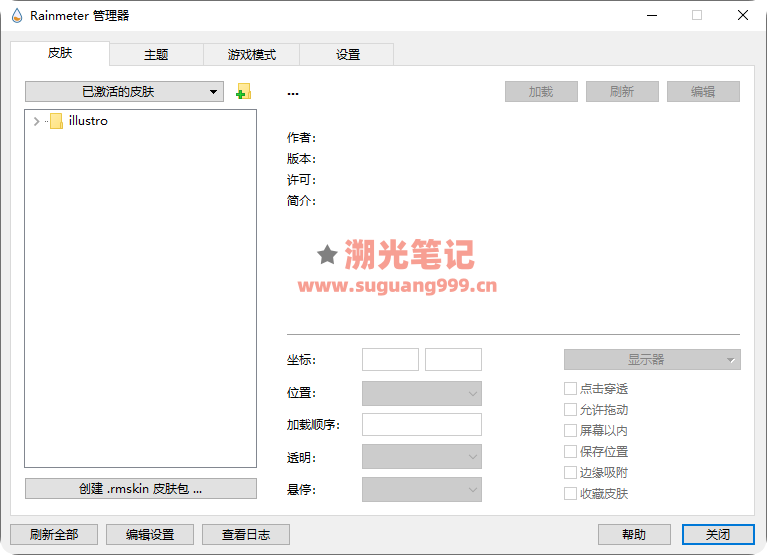Select illustro in the skin tree
The height and width of the screenshot is (555, 767).
(88, 121)
